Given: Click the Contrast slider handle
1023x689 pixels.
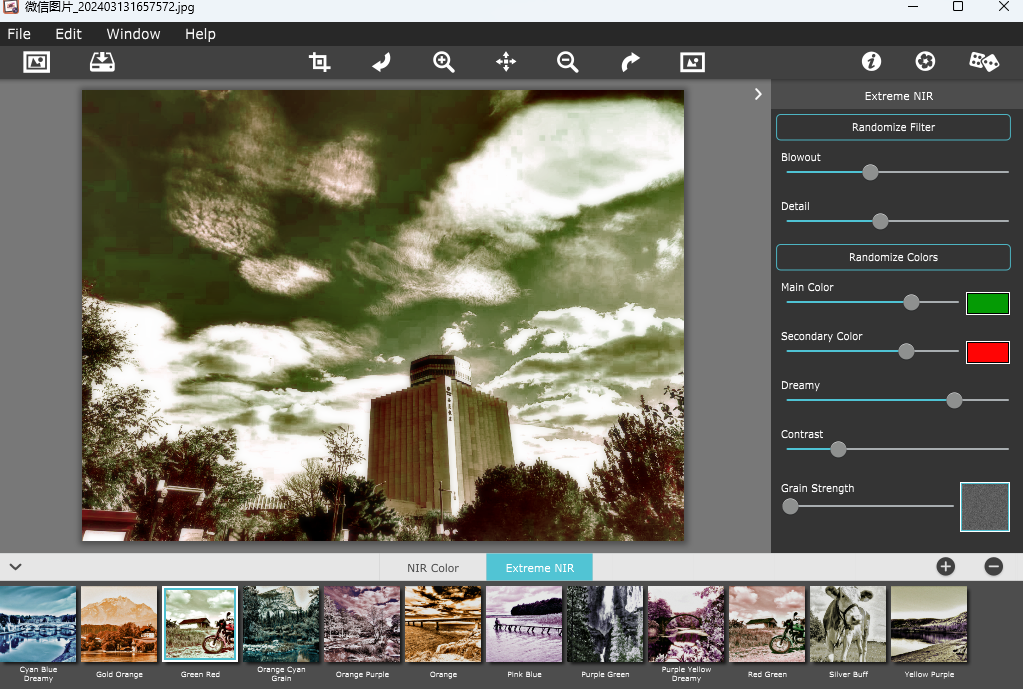Looking at the screenshot, I should pos(838,449).
